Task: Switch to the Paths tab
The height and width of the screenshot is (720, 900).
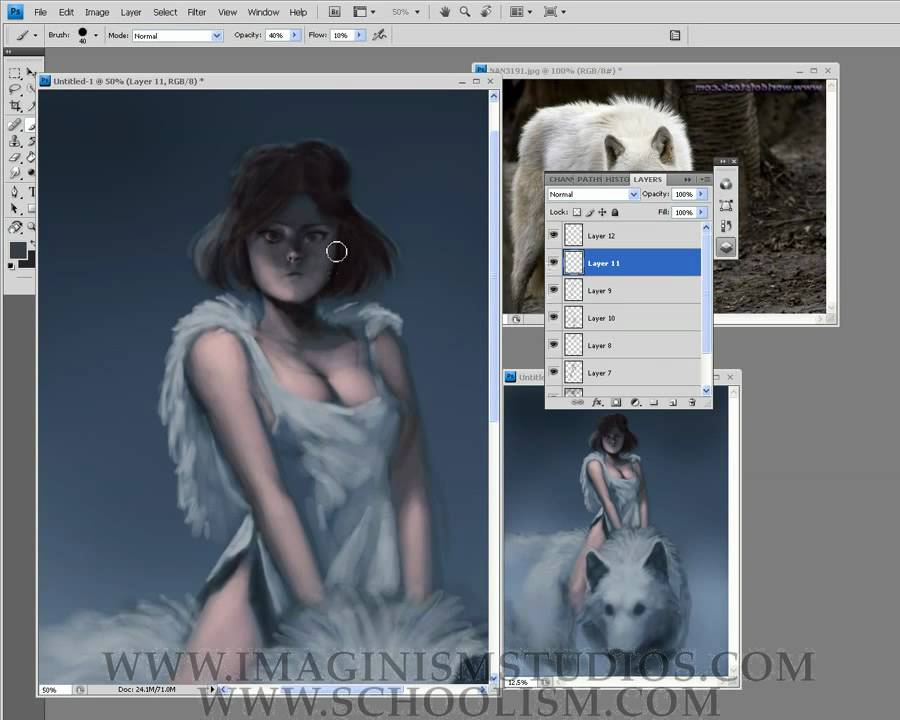Action: (589, 179)
